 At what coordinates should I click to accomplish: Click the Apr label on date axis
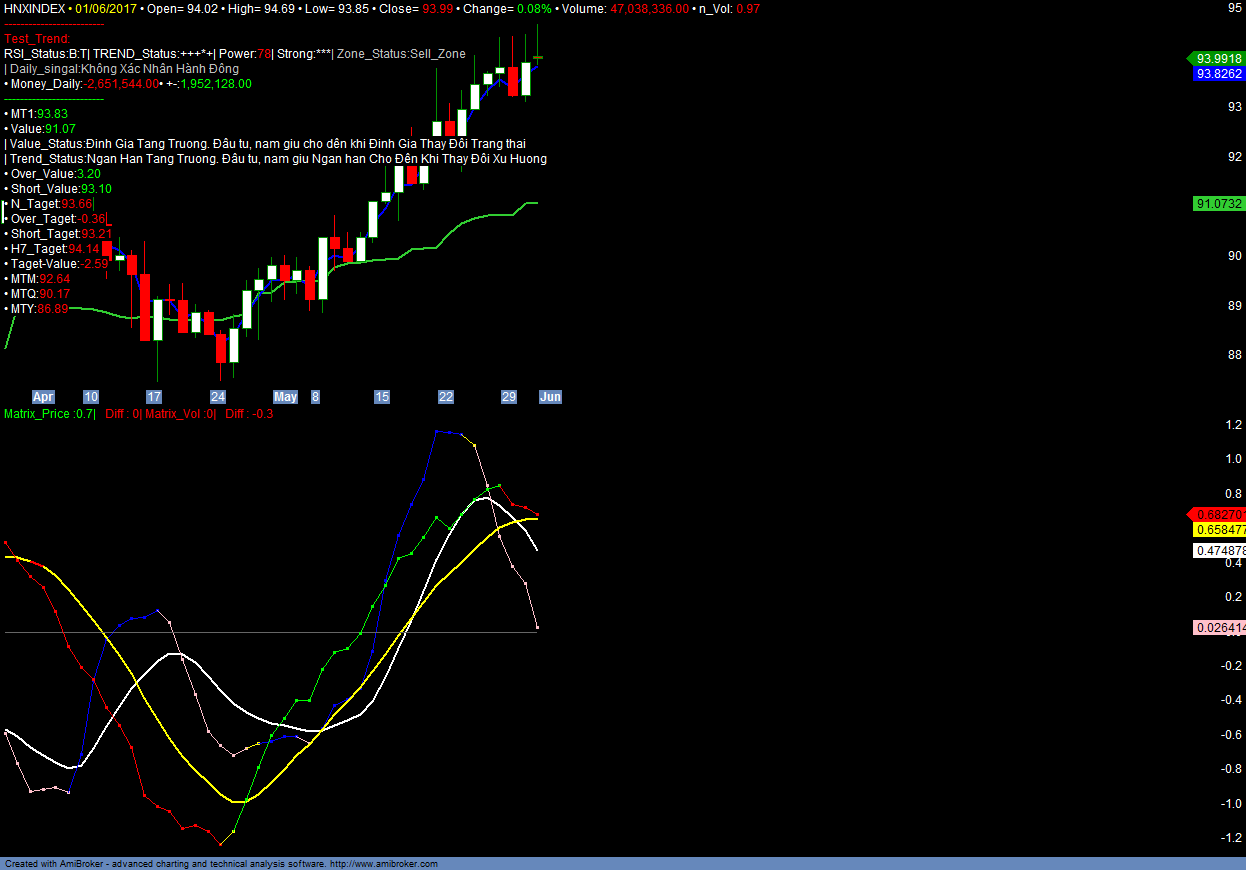click(43, 397)
